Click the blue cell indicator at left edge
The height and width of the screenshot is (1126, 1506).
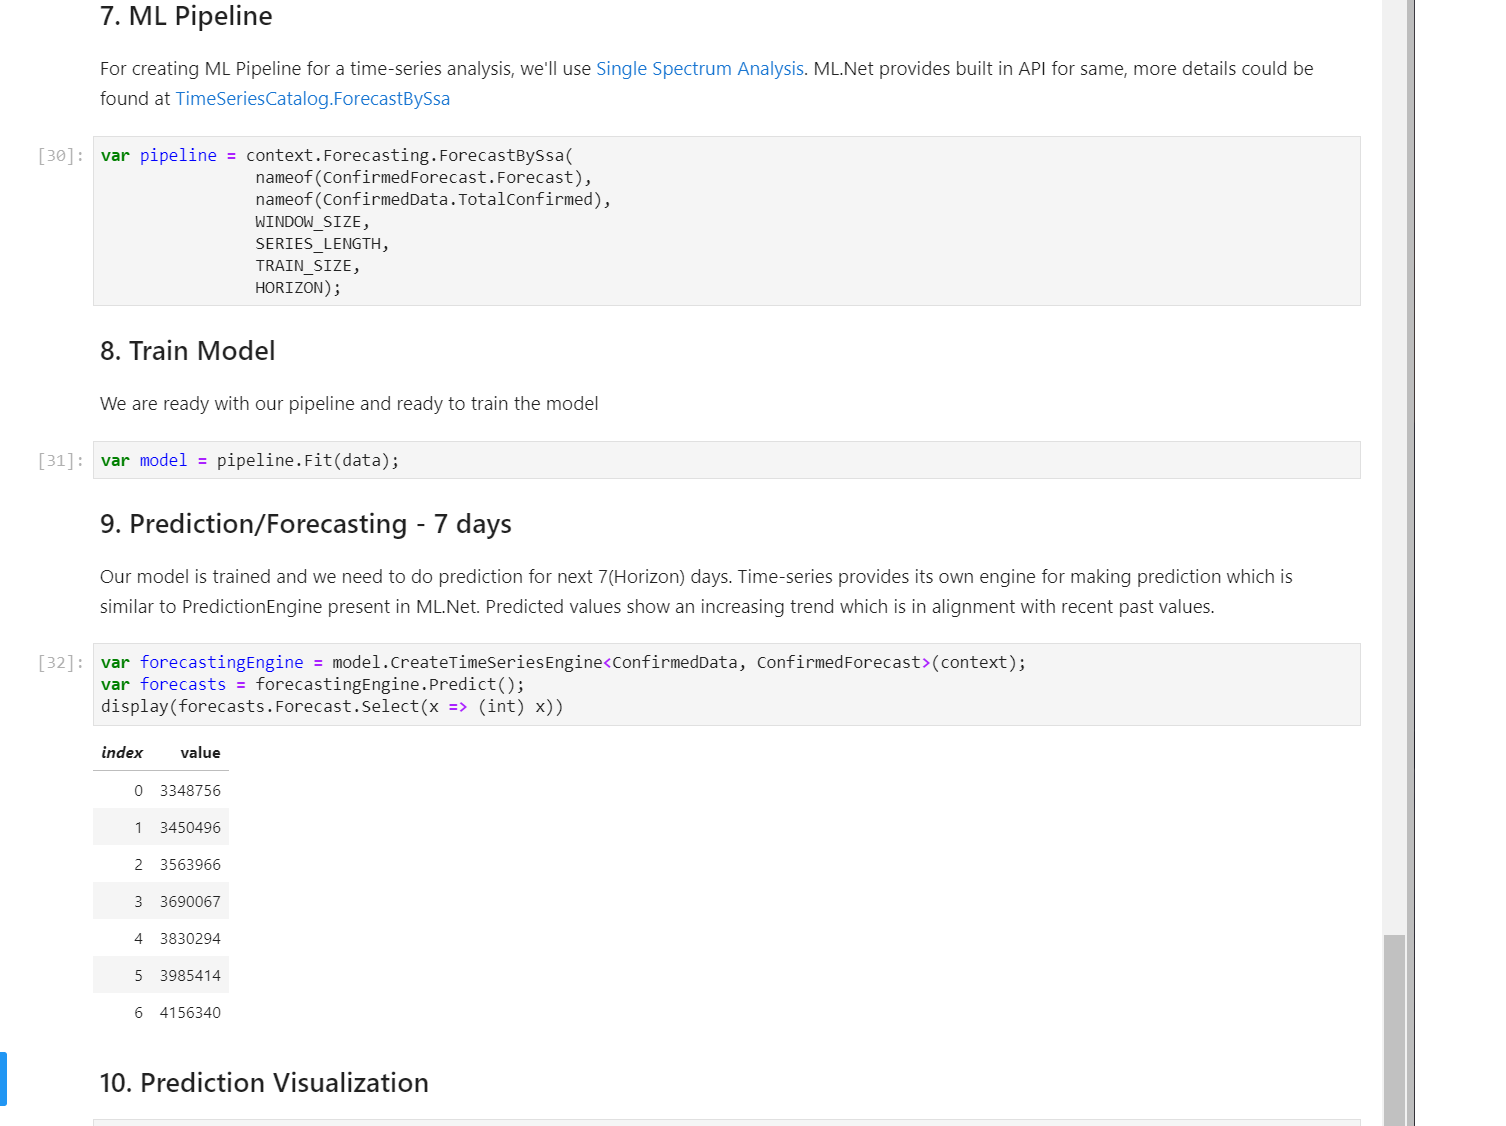pyautogui.click(x=6, y=1079)
